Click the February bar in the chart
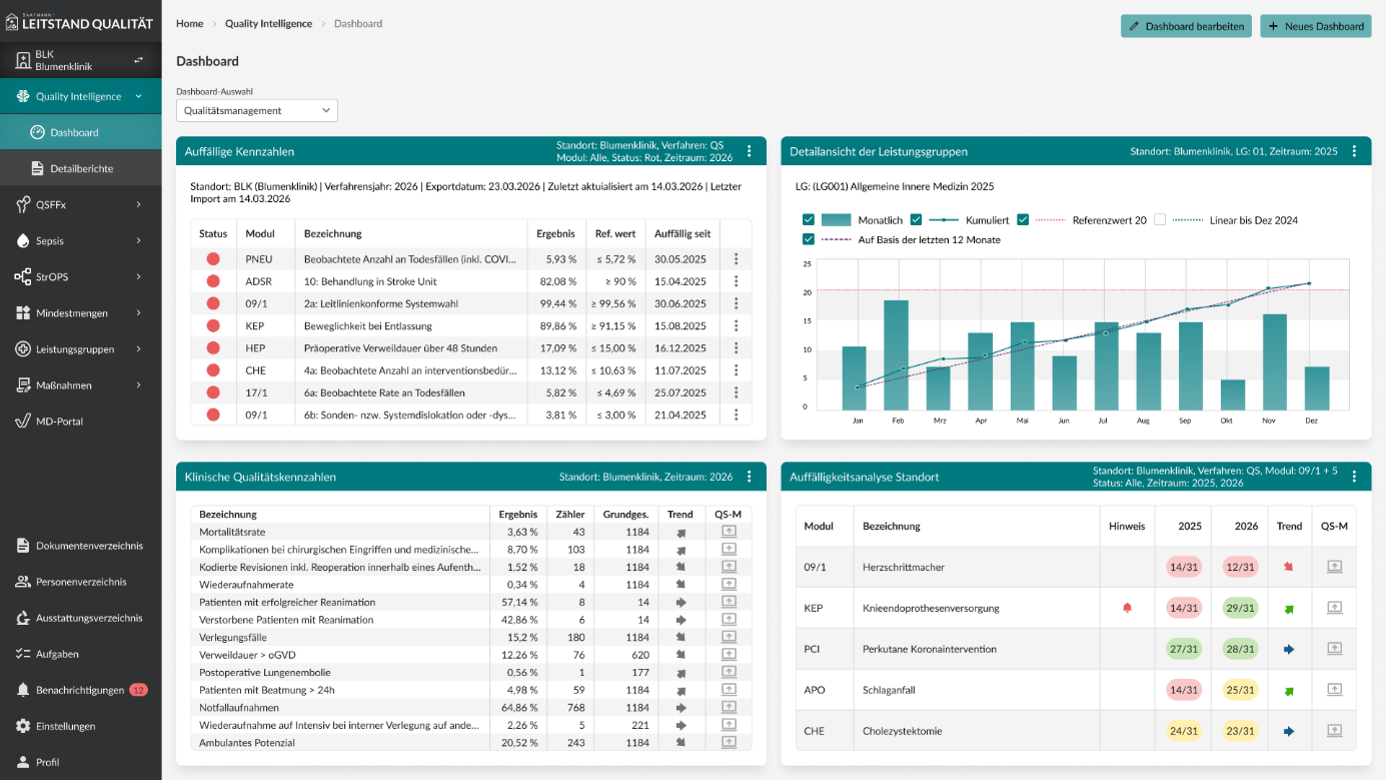This screenshot has width=1386, height=780. (x=896, y=354)
